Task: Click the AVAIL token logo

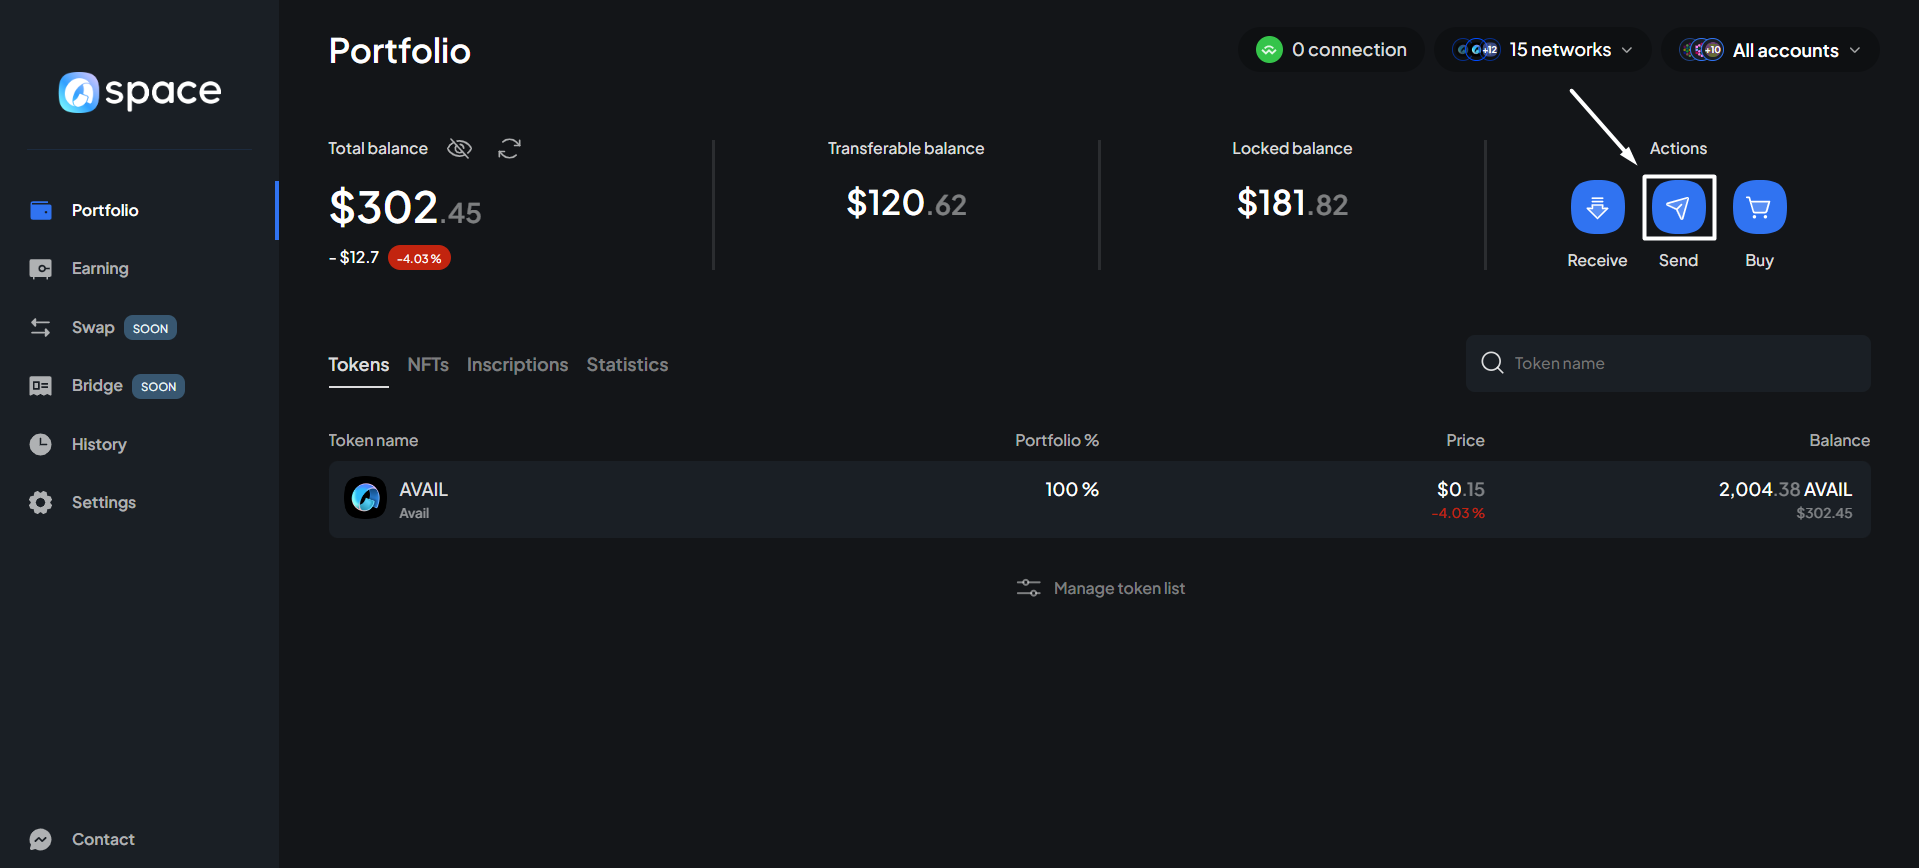Action: point(366,498)
